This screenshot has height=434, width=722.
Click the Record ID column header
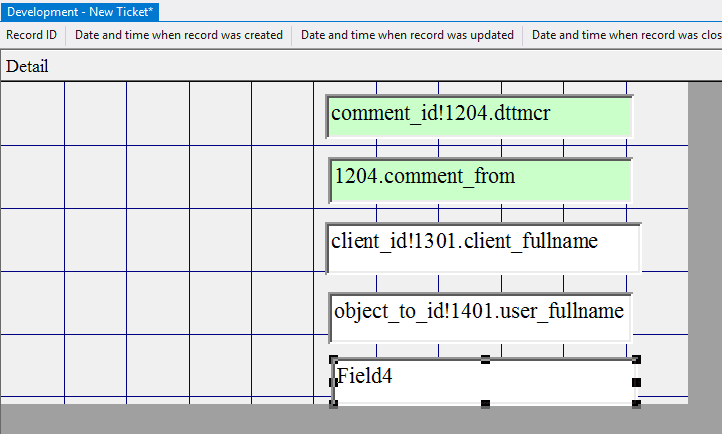point(31,35)
